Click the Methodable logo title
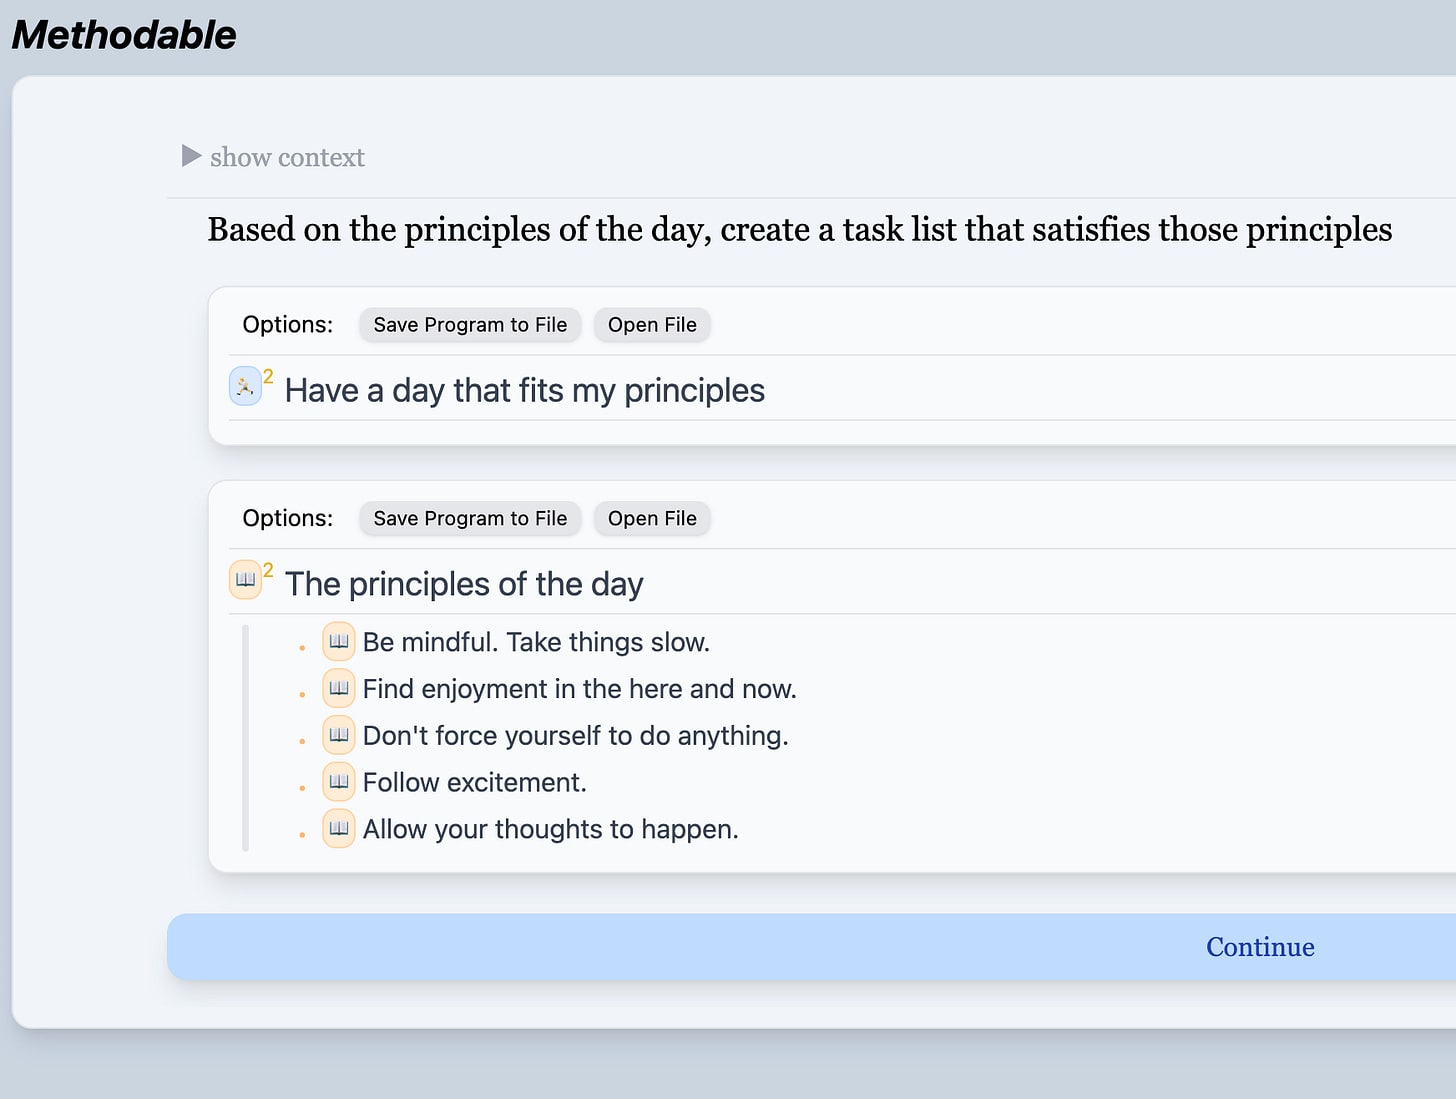This screenshot has width=1456, height=1099. pos(124,35)
